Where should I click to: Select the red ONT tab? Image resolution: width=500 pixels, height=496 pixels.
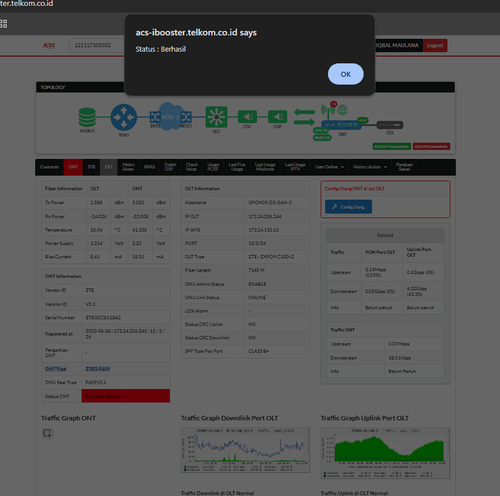click(73, 167)
